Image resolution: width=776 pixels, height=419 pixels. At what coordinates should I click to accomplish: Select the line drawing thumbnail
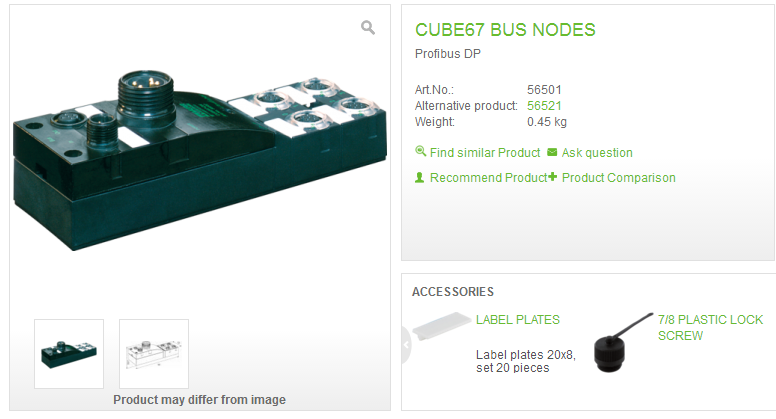(x=154, y=353)
